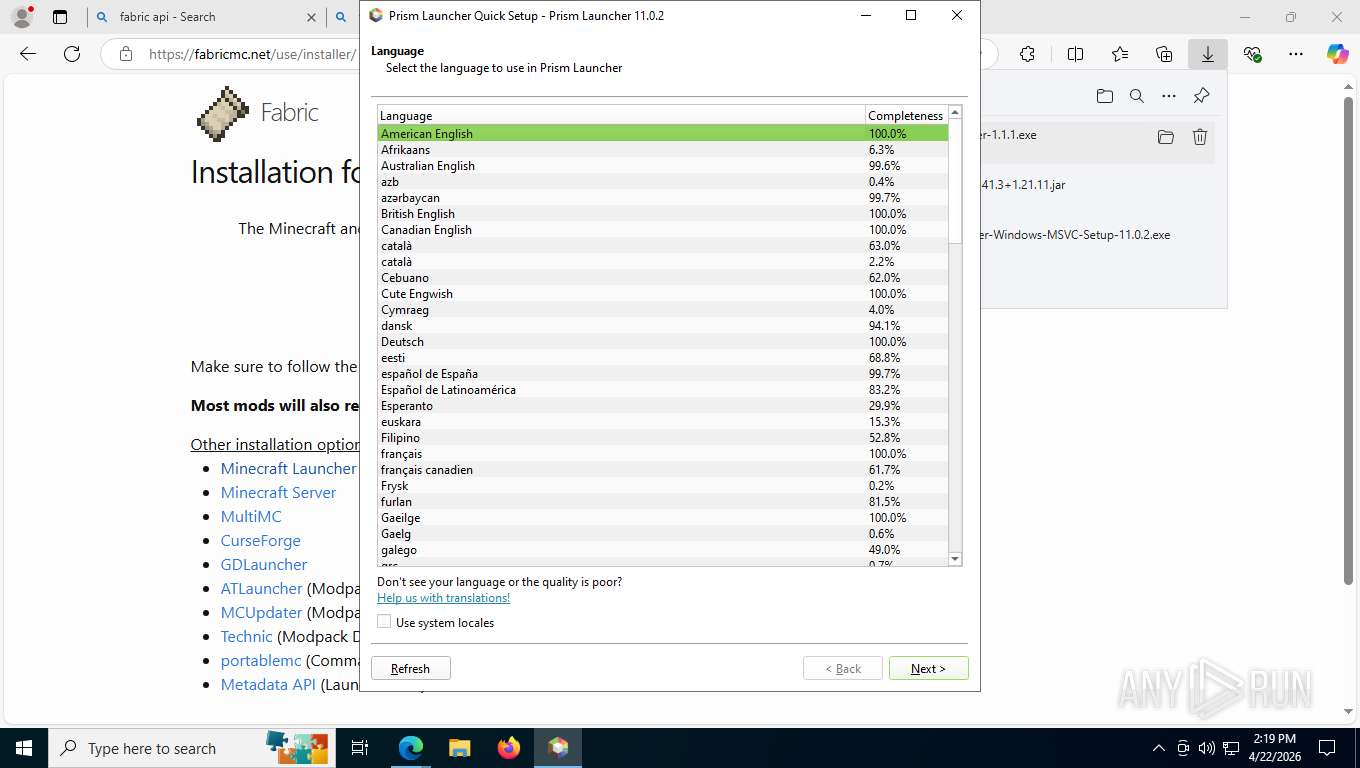The width and height of the screenshot is (1360, 768).
Task: Select euskara language row
Action: tap(662, 421)
